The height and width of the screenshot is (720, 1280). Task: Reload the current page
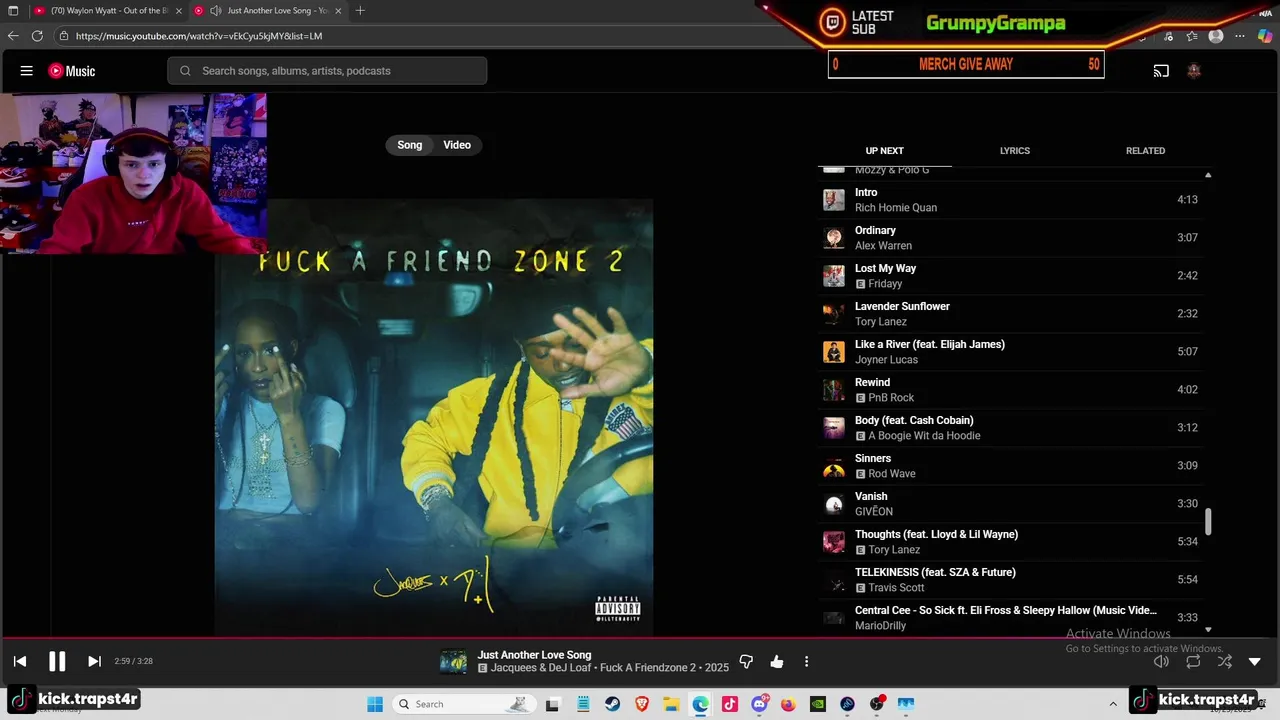[x=37, y=36]
